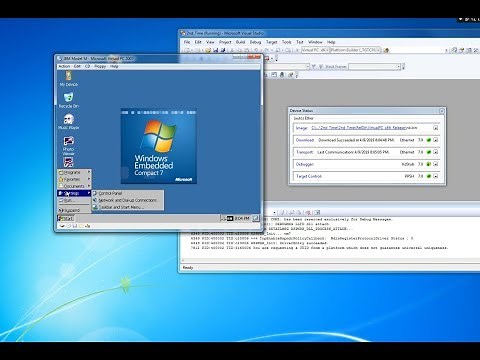Open the Action menu in Virtual PC
The width and height of the screenshot is (480, 360).
[x=64, y=66]
